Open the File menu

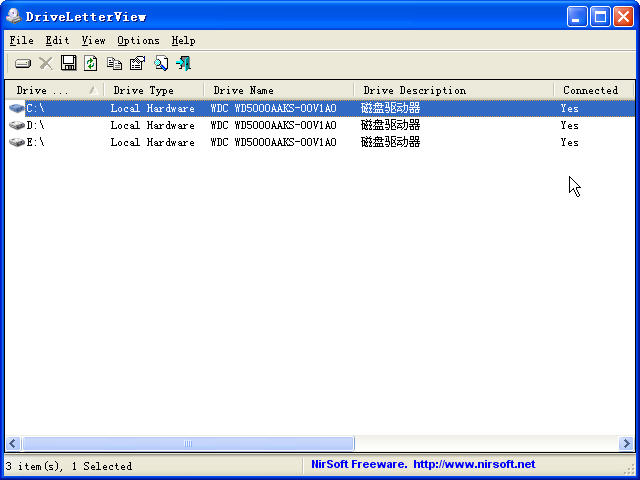click(21, 40)
